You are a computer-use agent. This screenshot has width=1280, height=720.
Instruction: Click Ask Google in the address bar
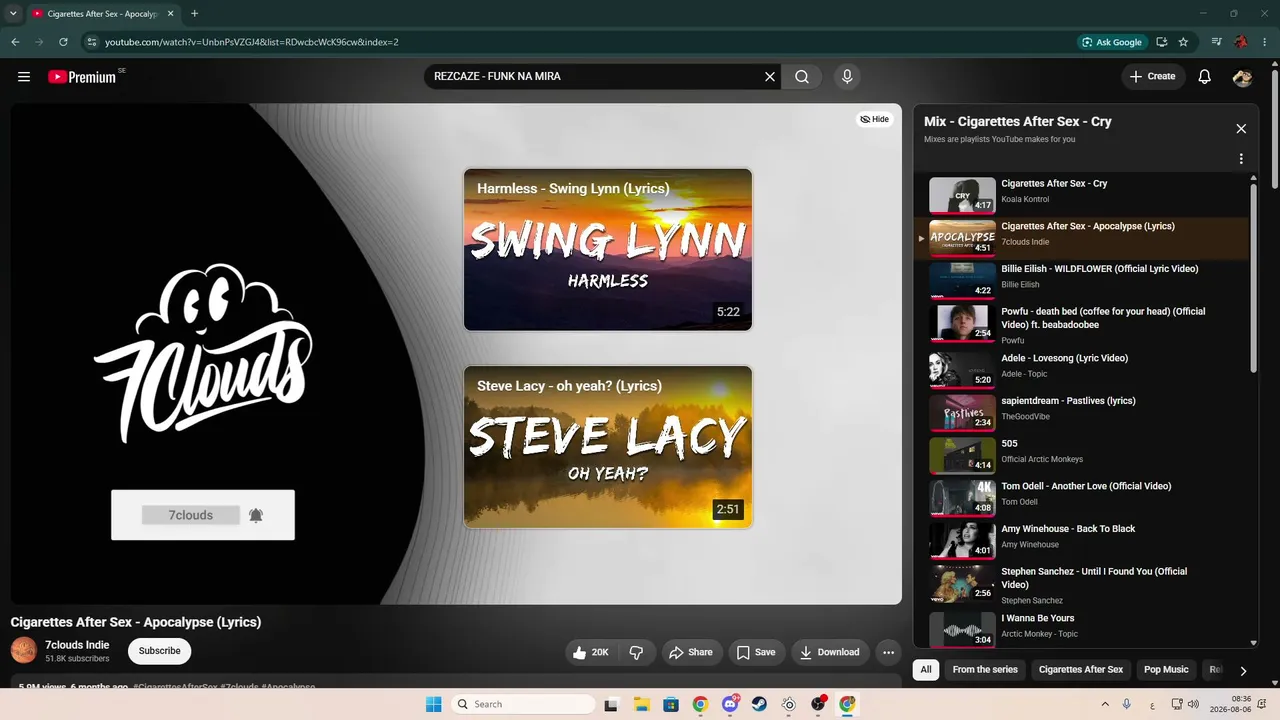1112,42
